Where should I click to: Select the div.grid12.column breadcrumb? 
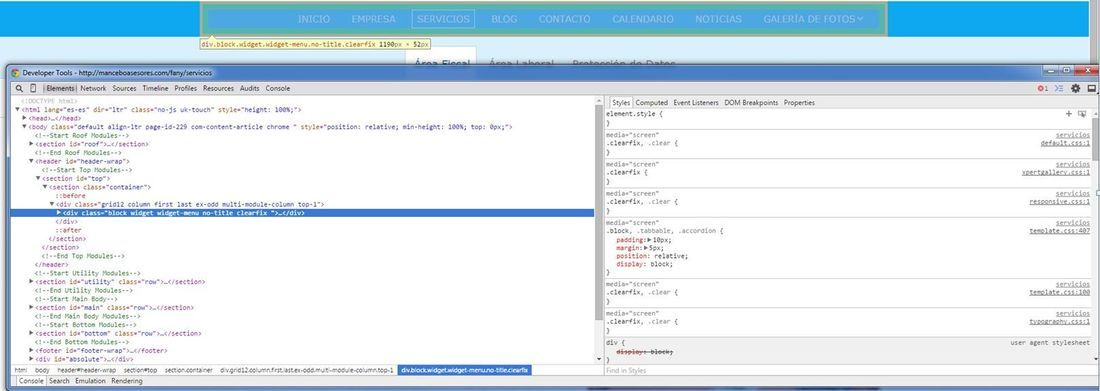(x=307, y=369)
